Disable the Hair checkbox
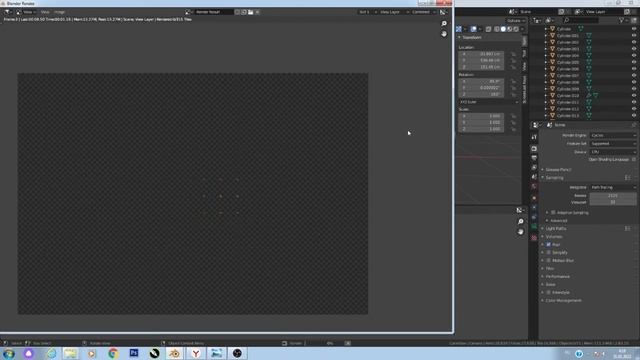 pos(549,244)
